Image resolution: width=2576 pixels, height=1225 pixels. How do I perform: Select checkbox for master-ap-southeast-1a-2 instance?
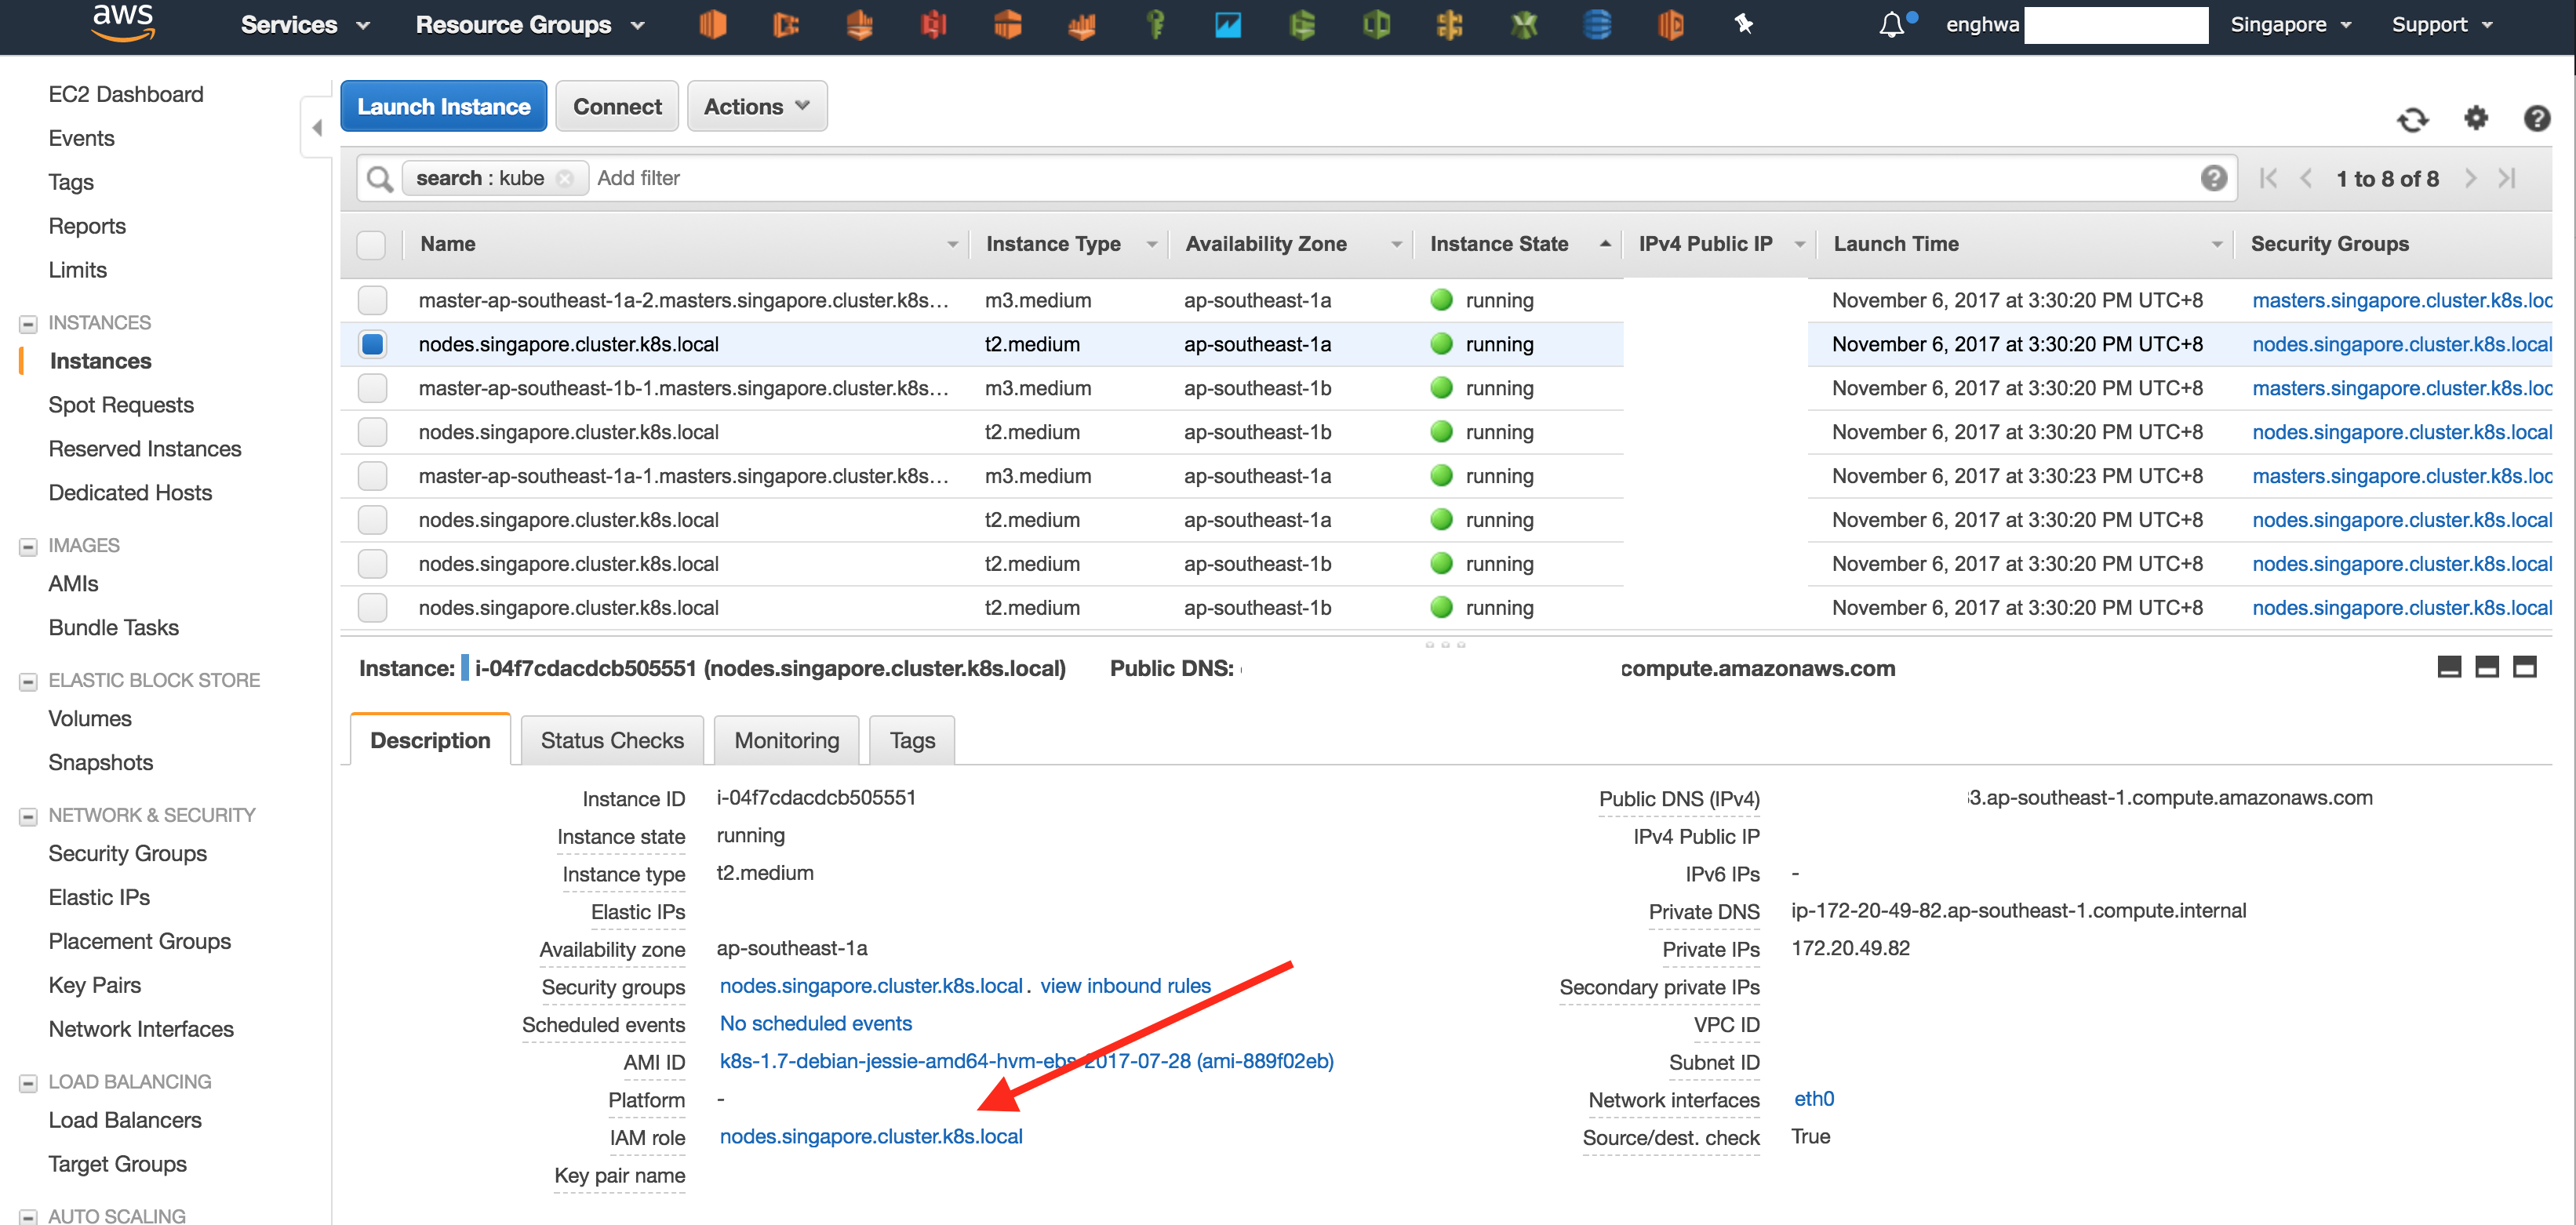click(372, 300)
